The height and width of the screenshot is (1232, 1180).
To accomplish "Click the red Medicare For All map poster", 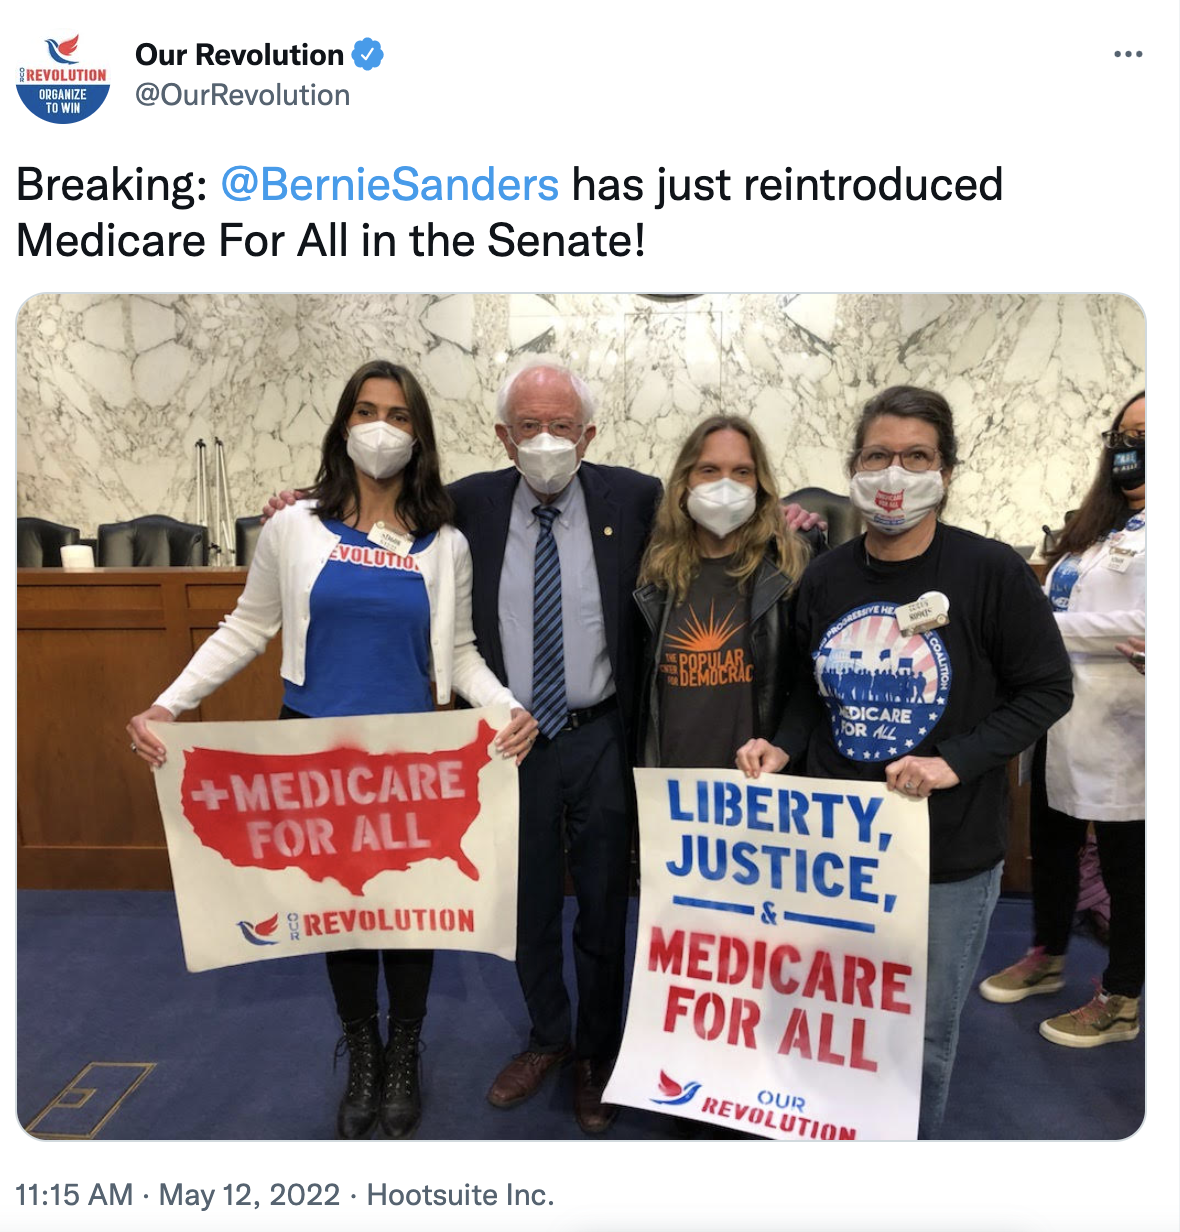I will [337, 838].
